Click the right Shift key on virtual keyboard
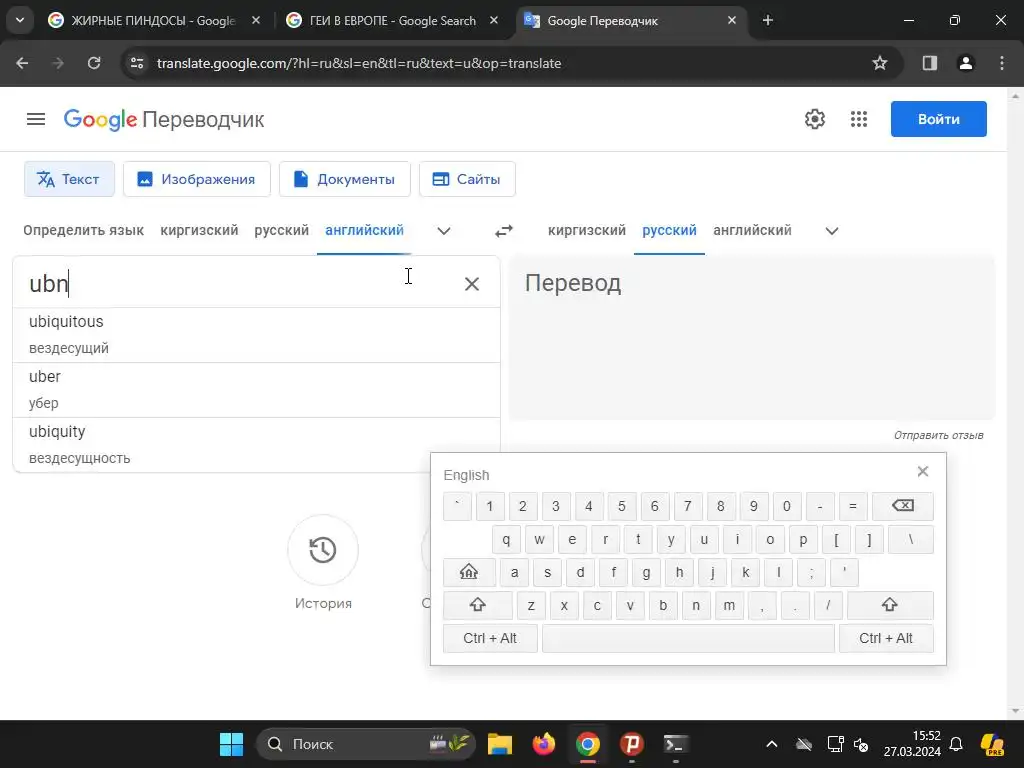The image size is (1024, 768). tap(889, 605)
